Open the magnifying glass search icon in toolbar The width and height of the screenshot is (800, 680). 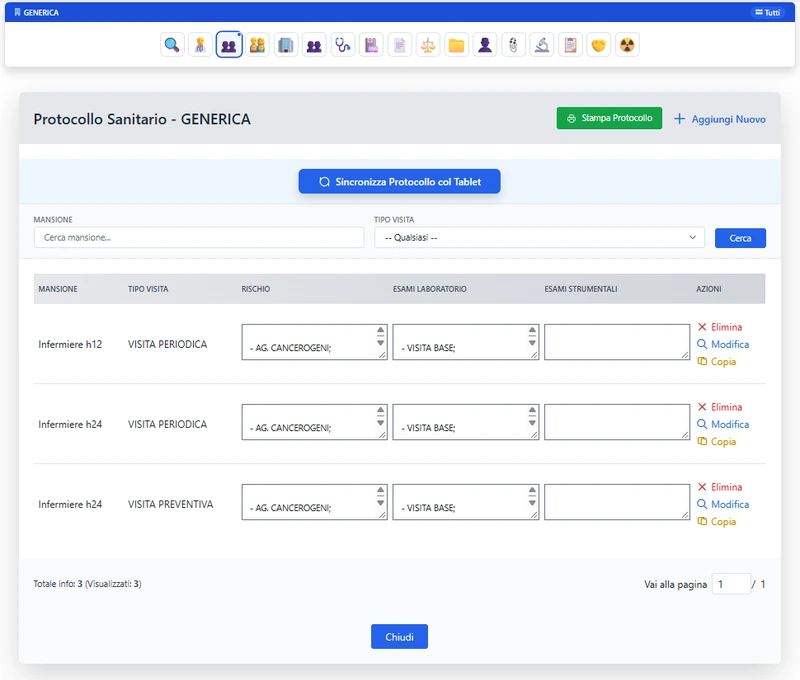tap(172, 45)
